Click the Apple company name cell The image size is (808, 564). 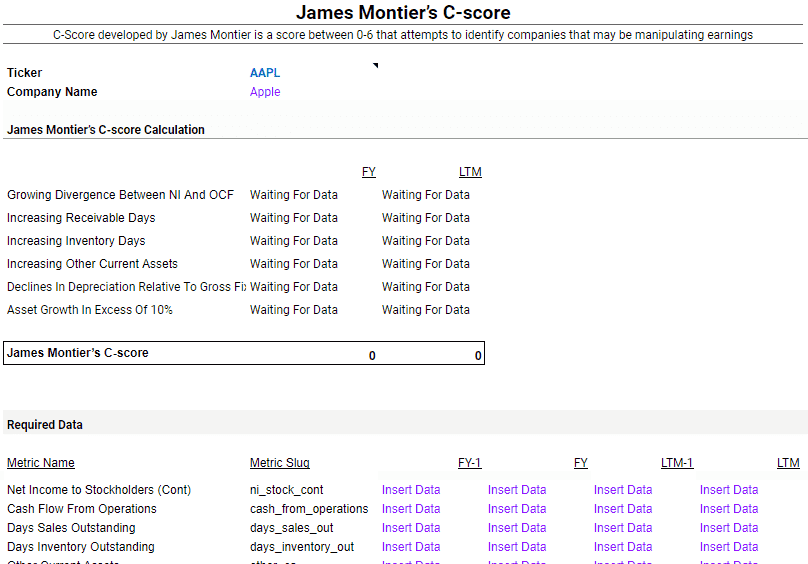[x=265, y=92]
